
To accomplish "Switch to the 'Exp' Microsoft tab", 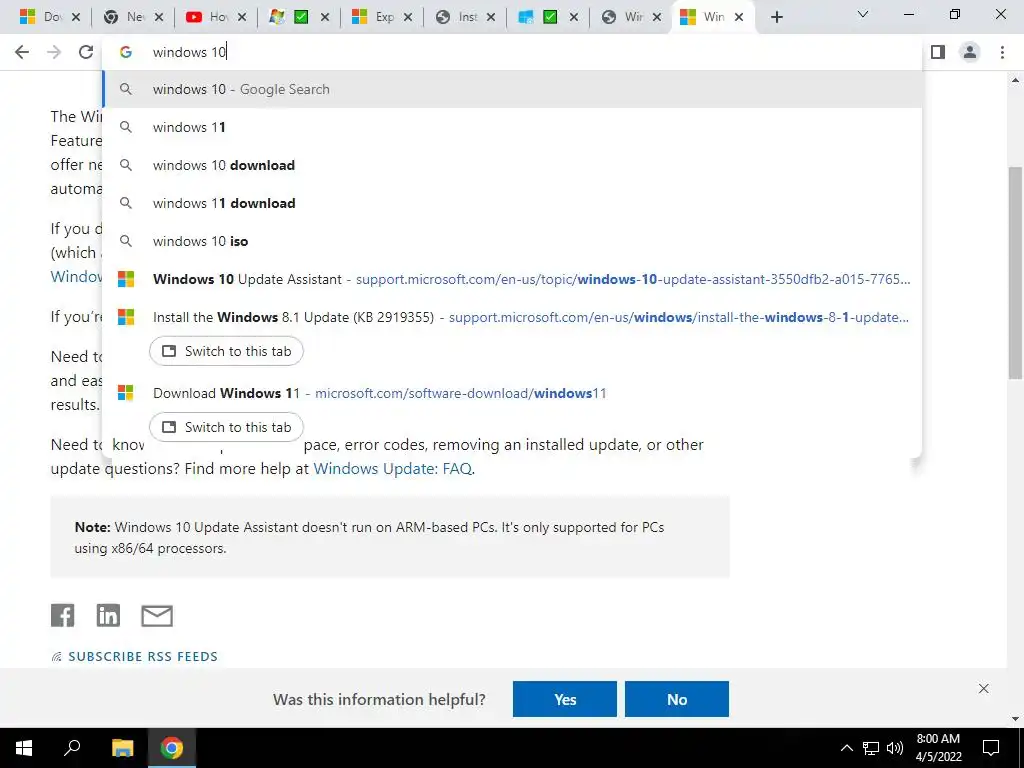I will coord(374,18).
